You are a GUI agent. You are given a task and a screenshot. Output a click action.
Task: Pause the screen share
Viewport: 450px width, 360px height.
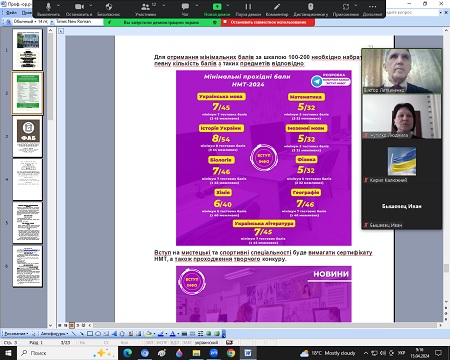tap(248, 9)
